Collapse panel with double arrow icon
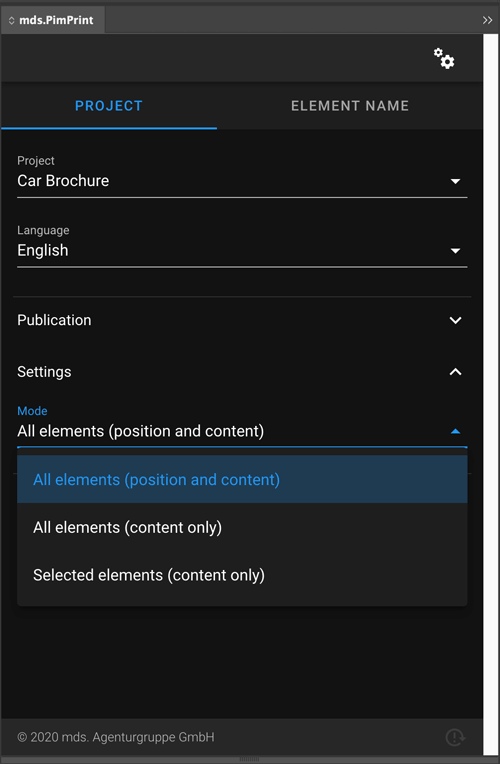Screen dimensions: 500x764 pyautogui.click(x=487, y=20)
